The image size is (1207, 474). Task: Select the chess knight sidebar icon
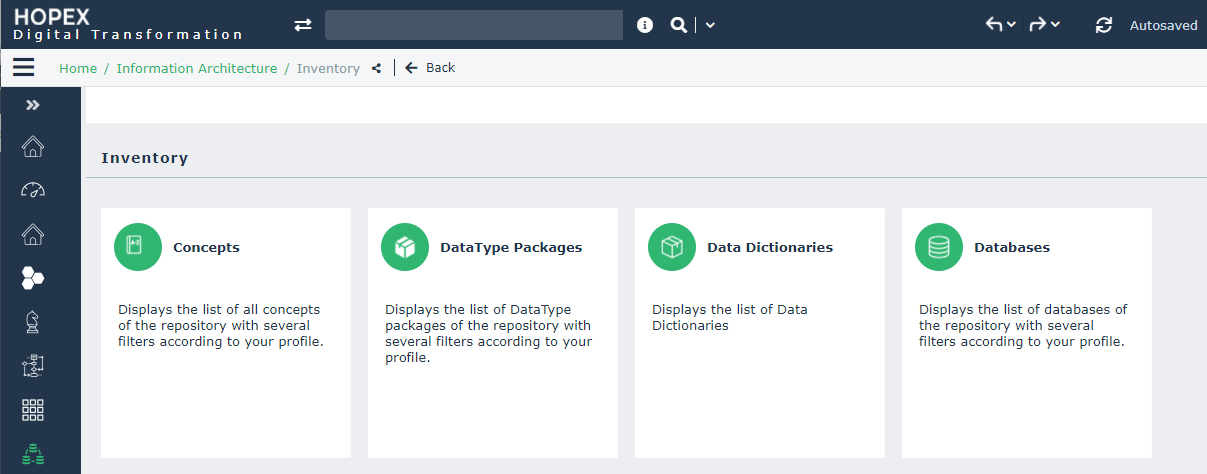pyautogui.click(x=33, y=322)
